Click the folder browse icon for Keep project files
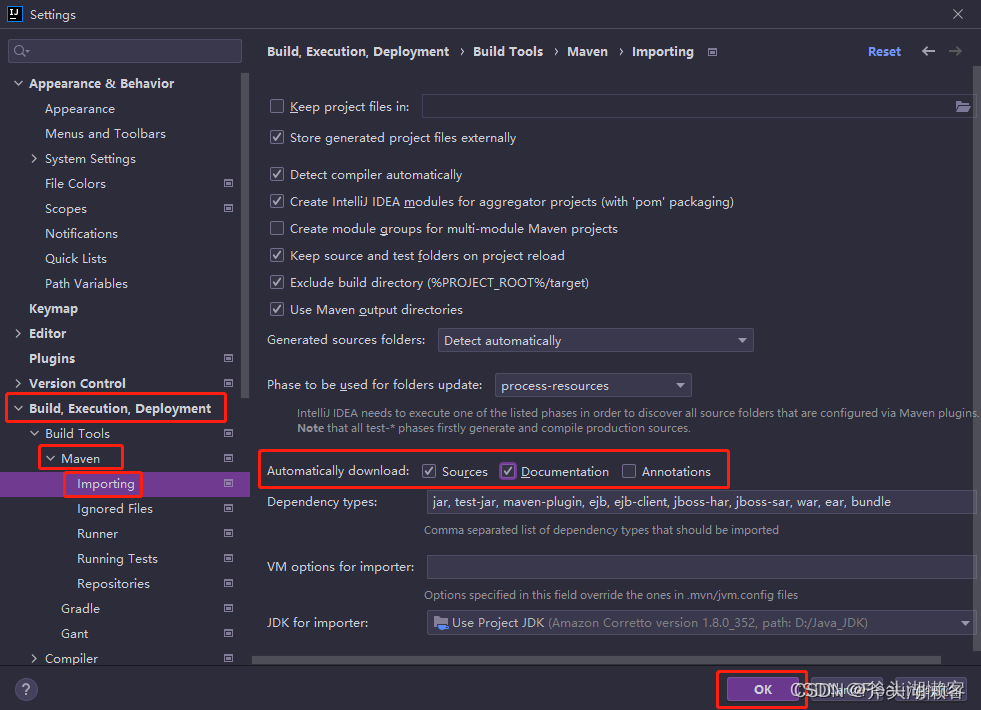This screenshot has height=710, width=981. pyautogui.click(x=962, y=106)
